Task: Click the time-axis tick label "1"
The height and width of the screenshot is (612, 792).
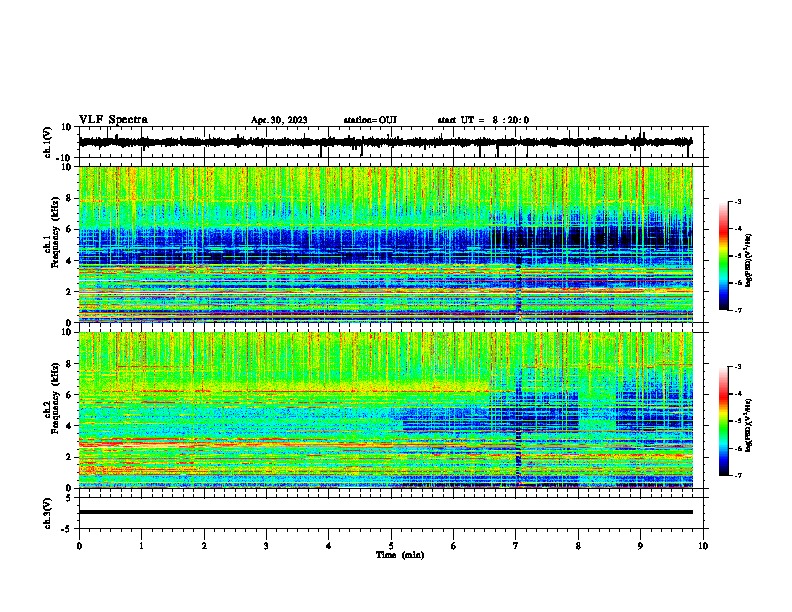Action: click(x=141, y=546)
